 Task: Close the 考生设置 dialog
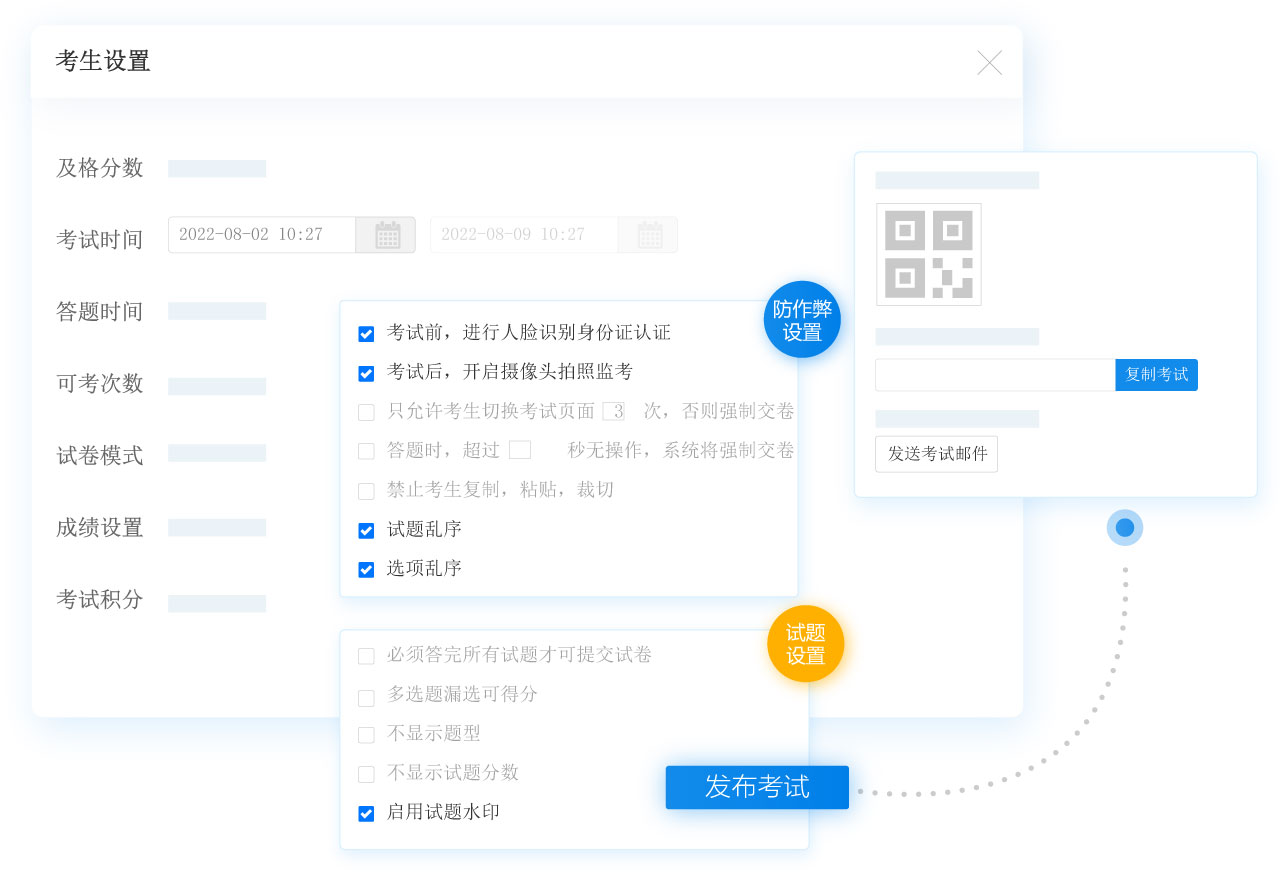tap(989, 63)
